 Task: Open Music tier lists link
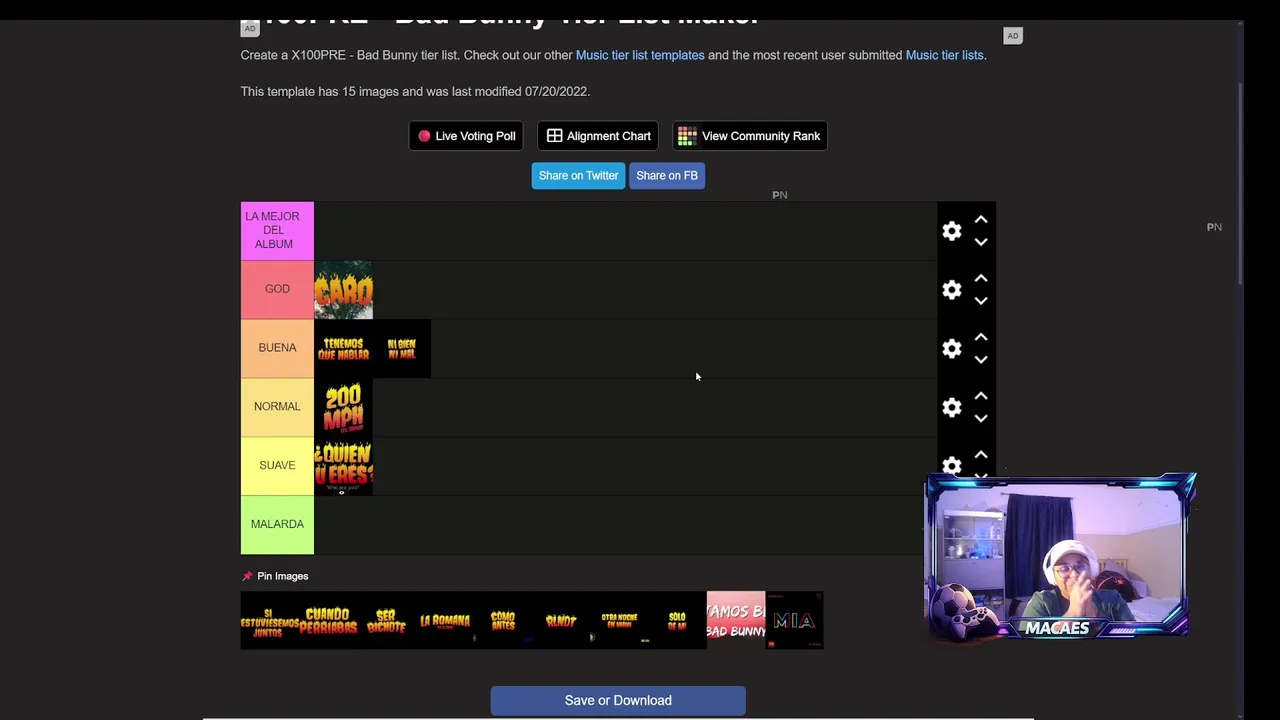tap(945, 55)
